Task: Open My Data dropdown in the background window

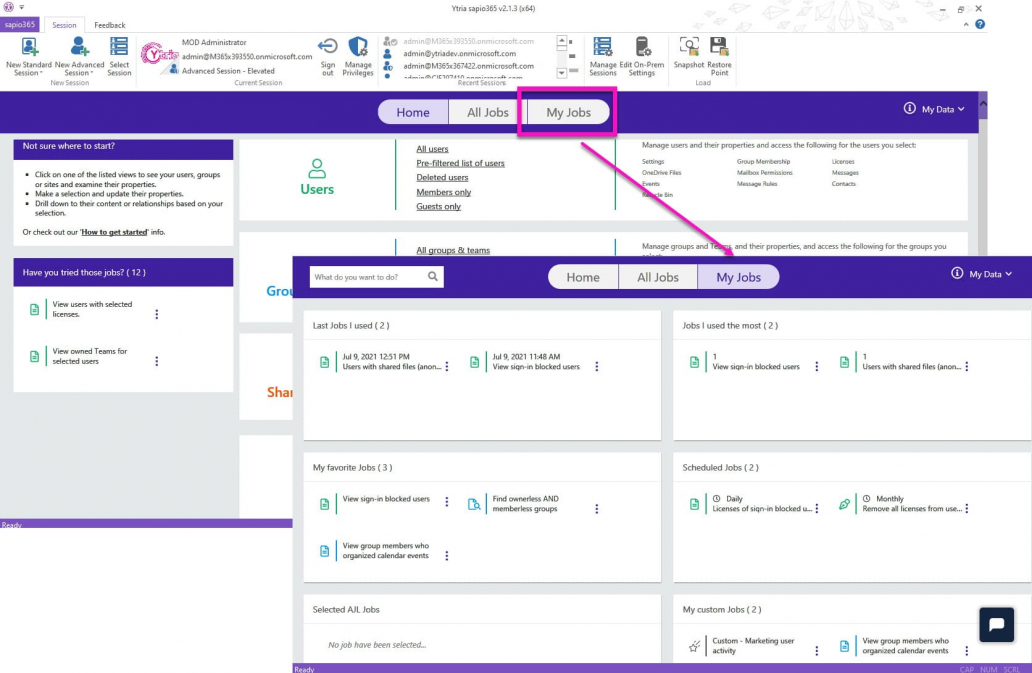Action: pyautogui.click(x=942, y=109)
